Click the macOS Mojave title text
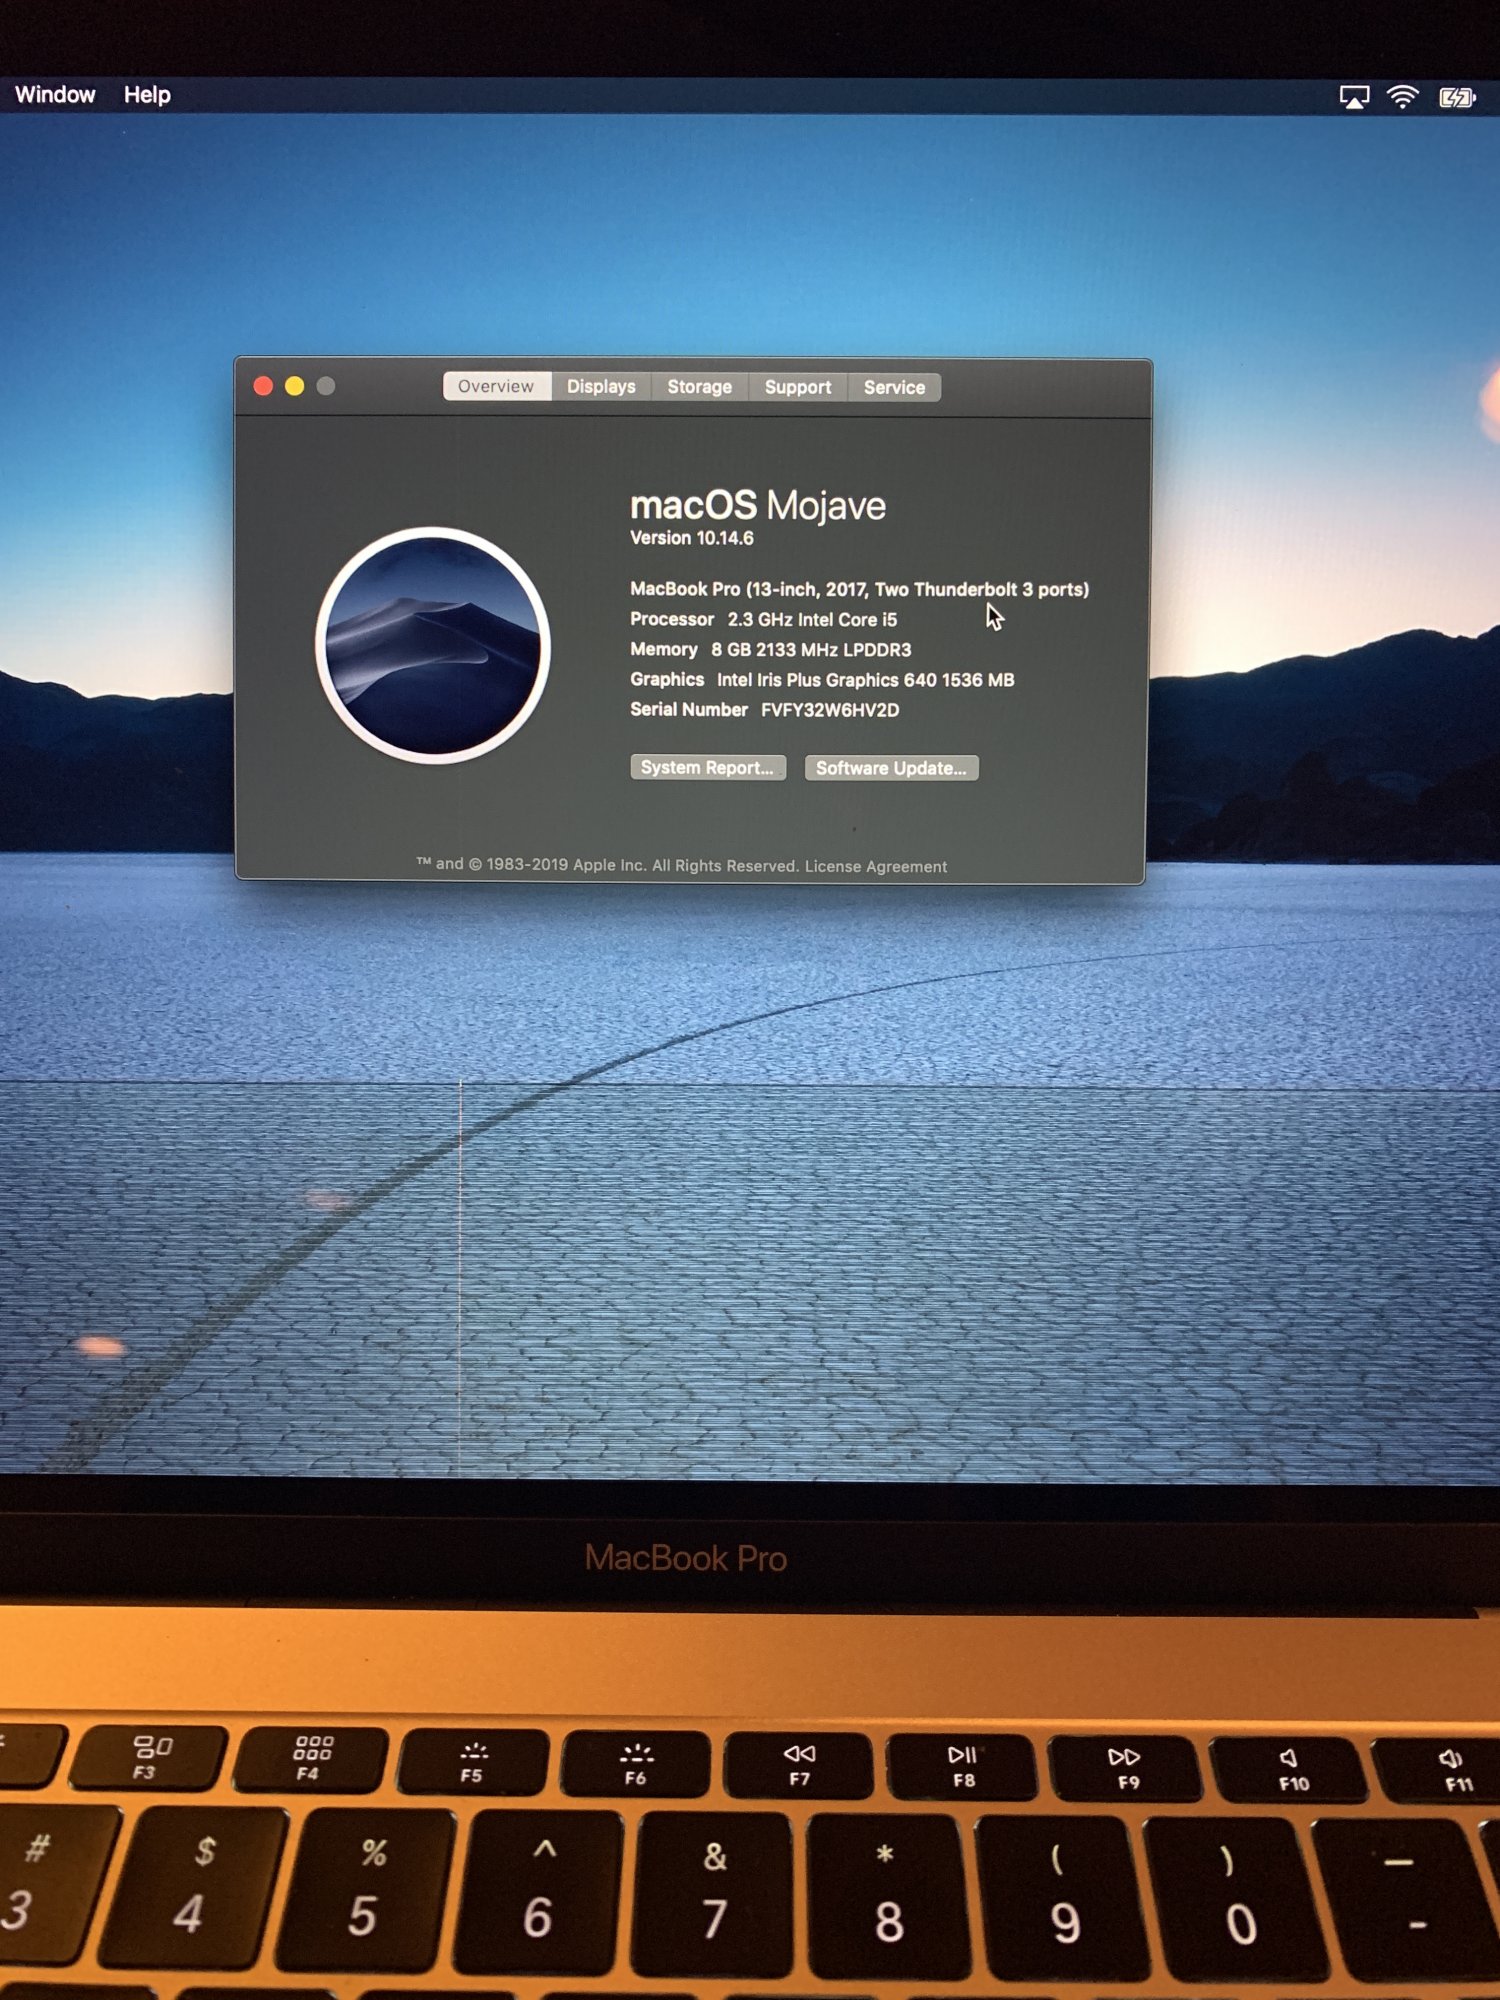This screenshot has width=1500, height=2000. pyautogui.click(x=758, y=505)
